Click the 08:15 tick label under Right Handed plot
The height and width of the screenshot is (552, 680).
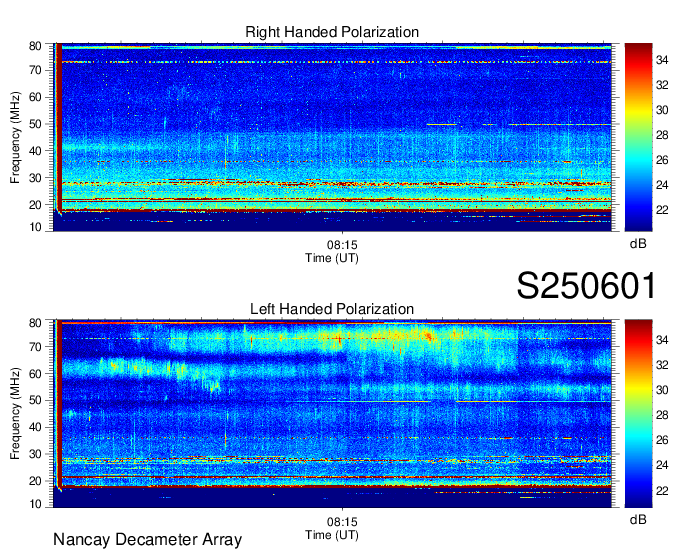pos(342,245)
